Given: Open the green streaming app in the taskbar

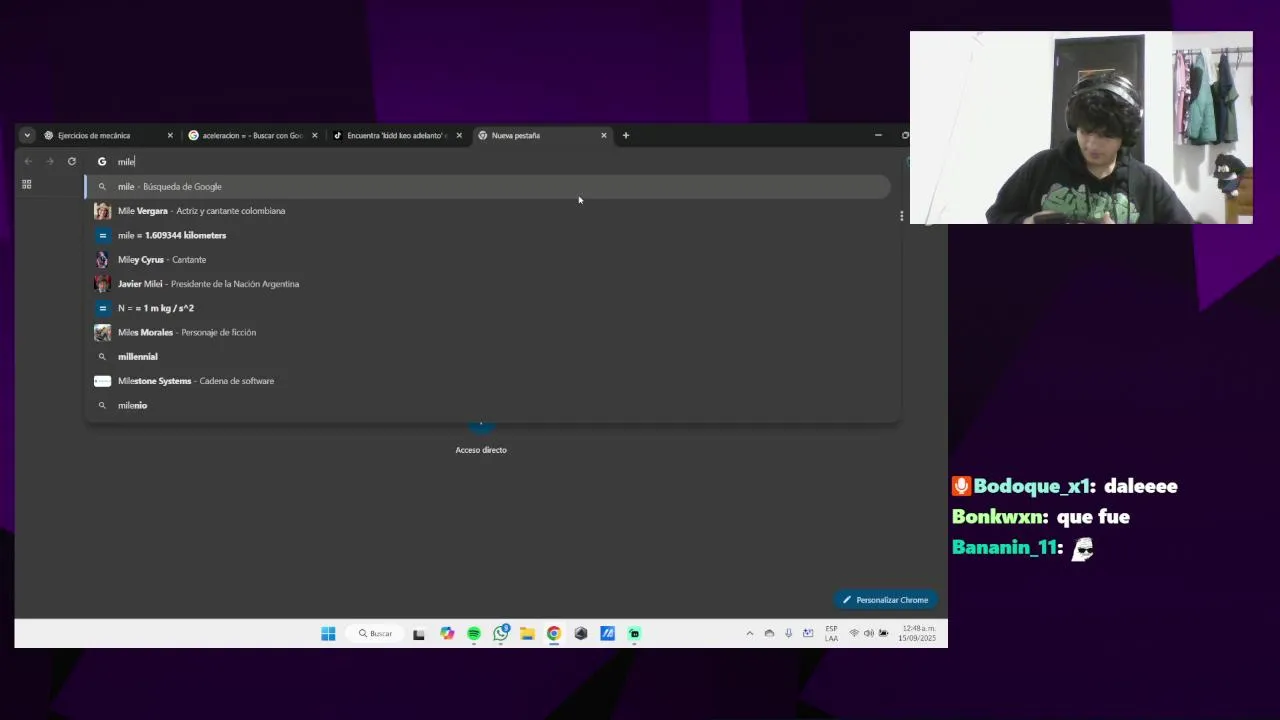Looking at the screenshot, I should pyautogui.click(x=634, y=633).
